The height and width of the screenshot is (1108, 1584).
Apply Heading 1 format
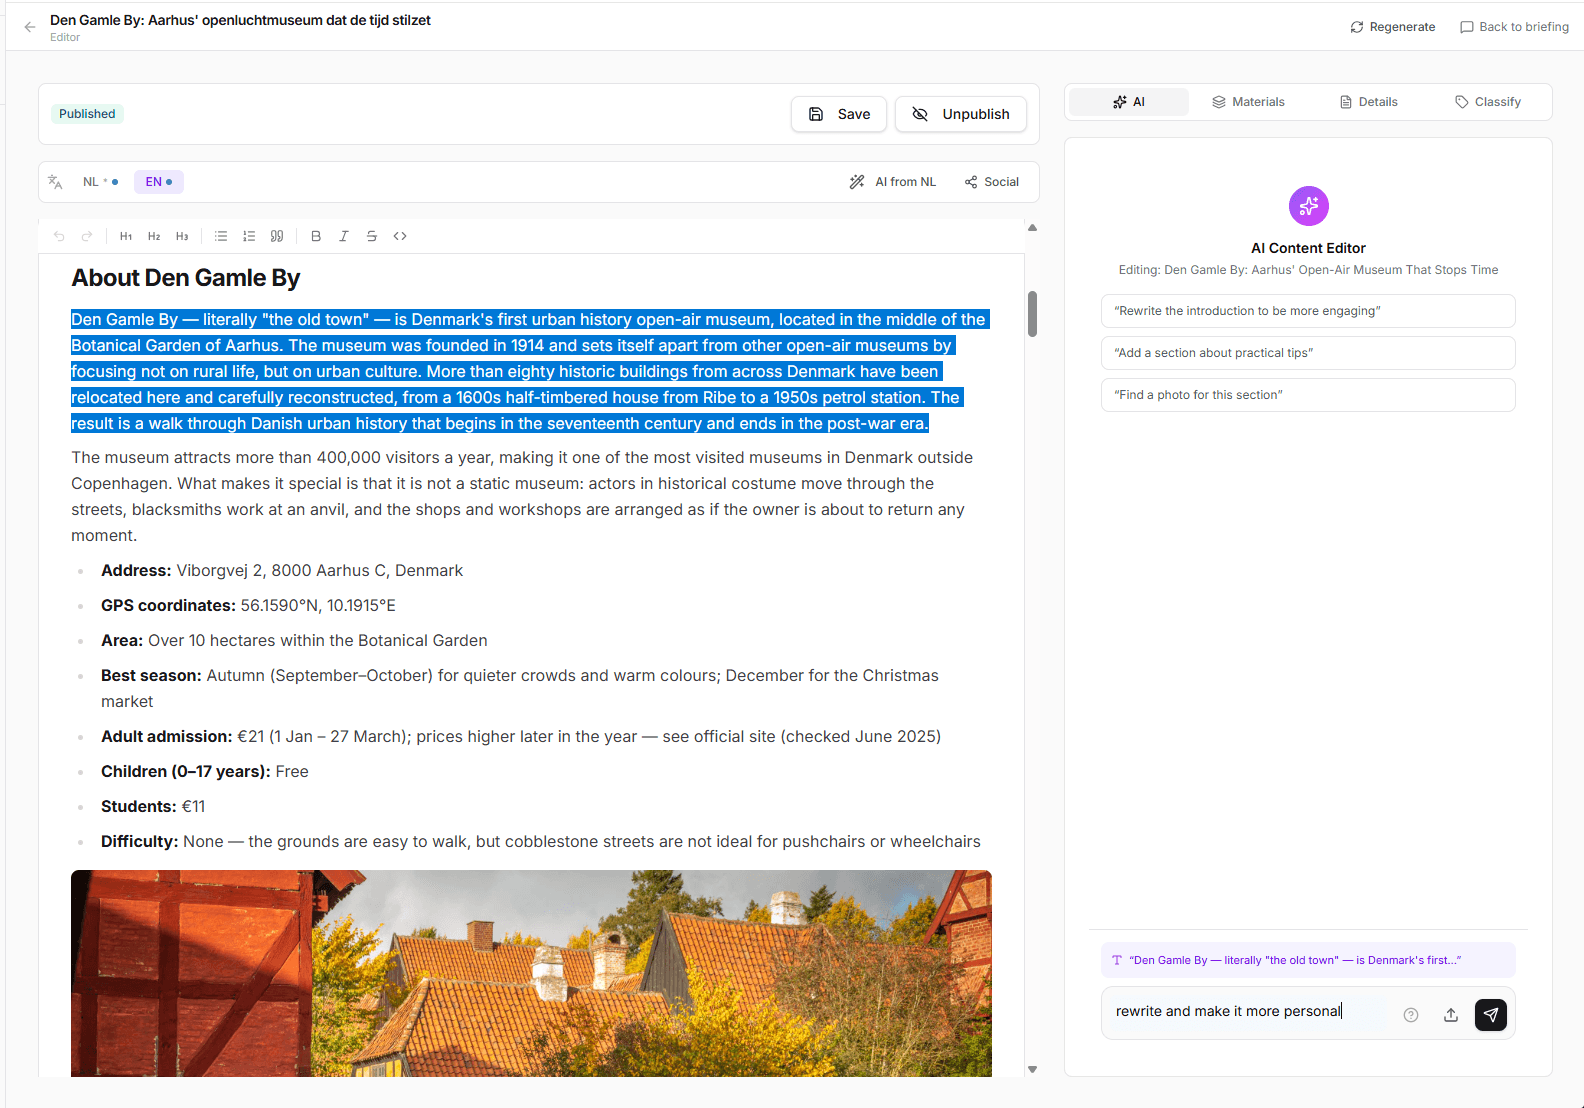pyautogui.click(x=126, y=236)
